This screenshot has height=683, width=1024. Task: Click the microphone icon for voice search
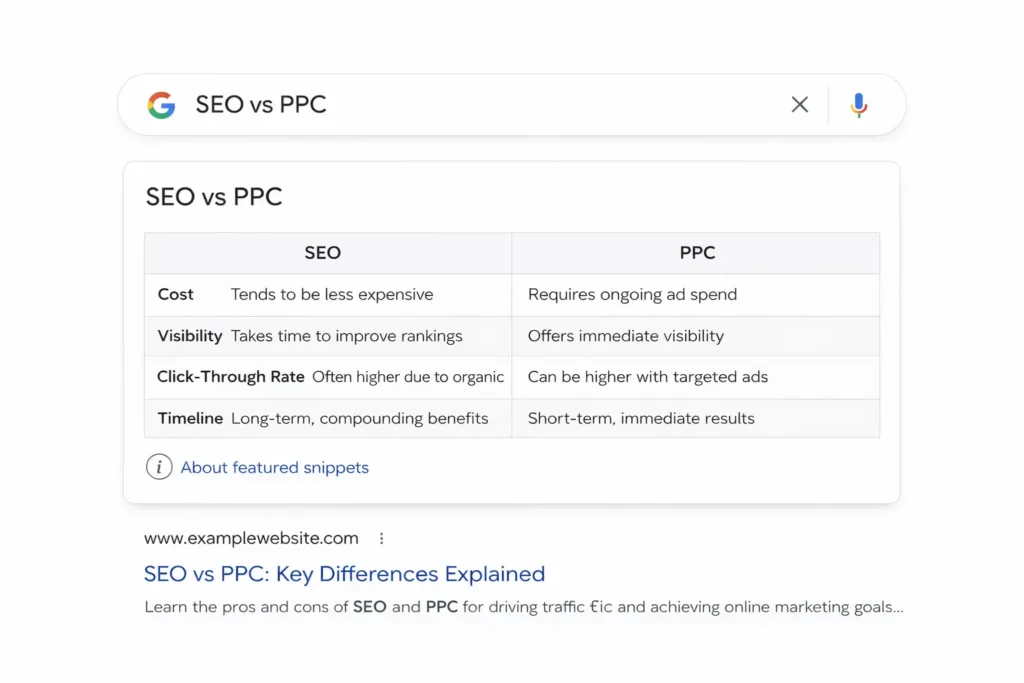pyautogui.click(x=859, y=104)
